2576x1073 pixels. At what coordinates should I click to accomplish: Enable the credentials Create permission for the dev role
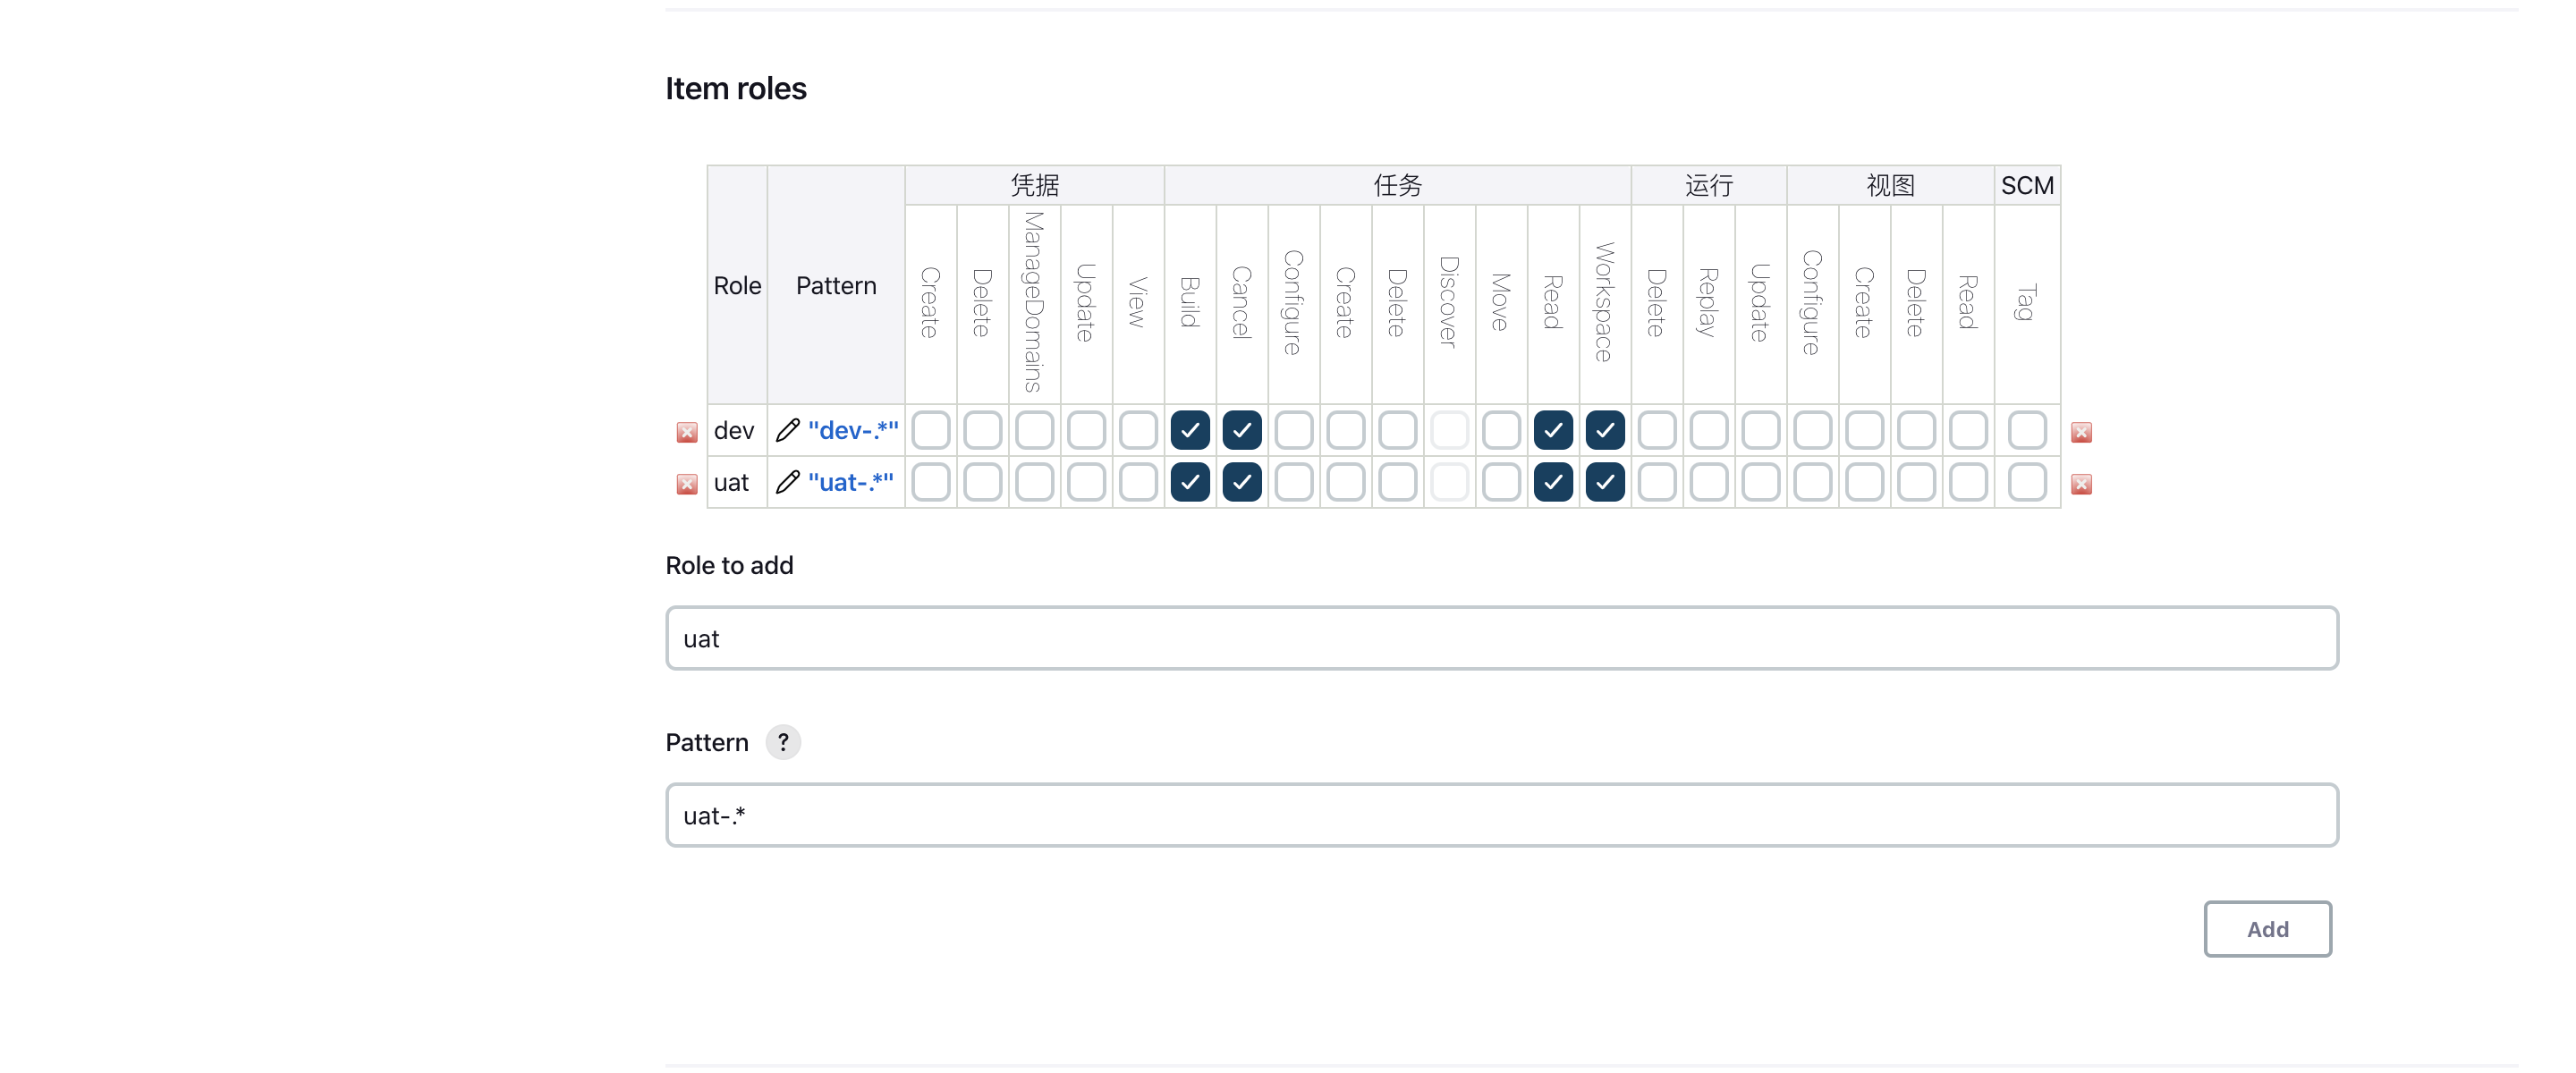coord(930,430)
